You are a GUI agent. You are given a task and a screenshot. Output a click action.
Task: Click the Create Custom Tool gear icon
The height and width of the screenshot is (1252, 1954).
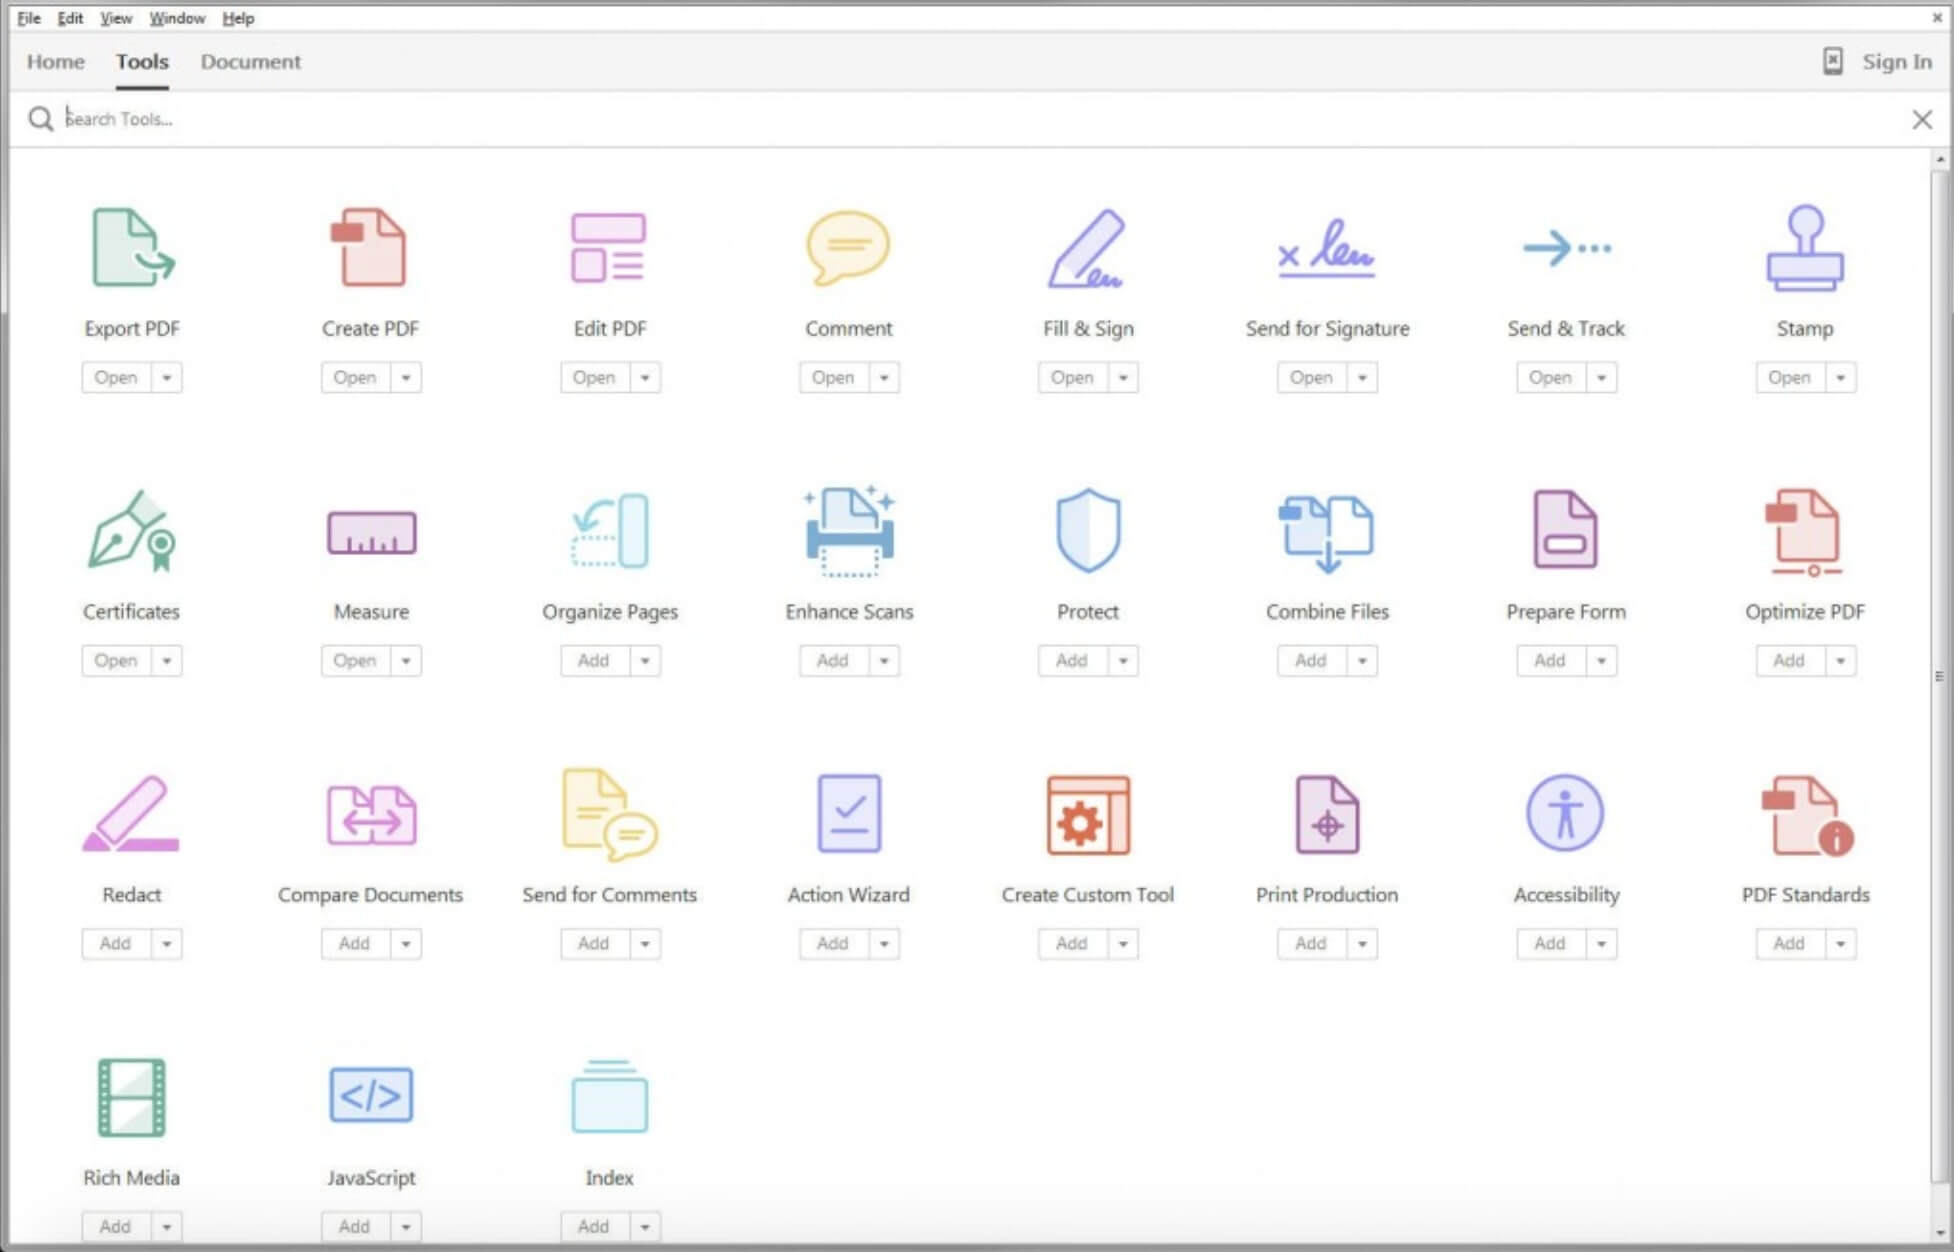[1088, 818]
